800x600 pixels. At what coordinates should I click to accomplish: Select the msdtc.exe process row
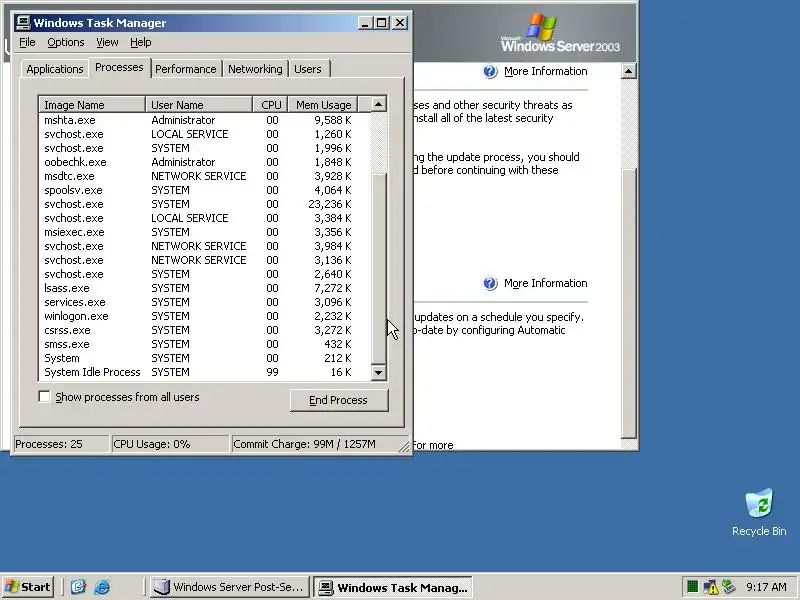(205, 176)
